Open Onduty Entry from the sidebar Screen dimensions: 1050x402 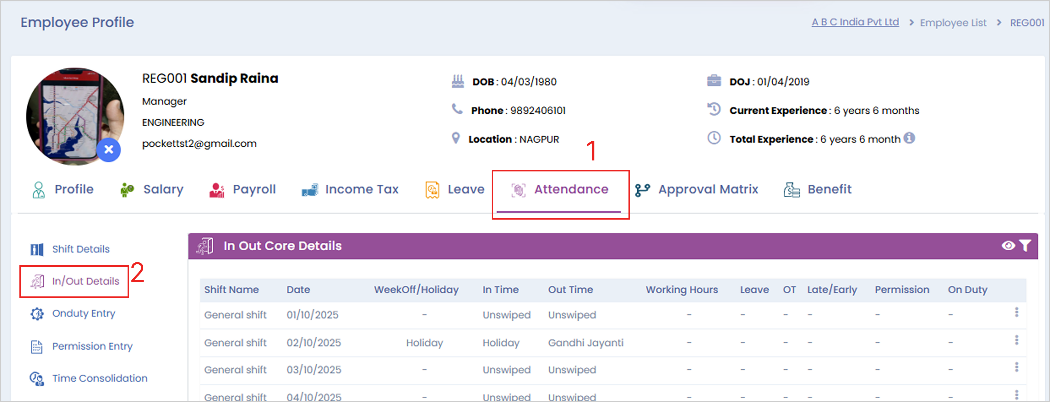tap(73, 313)
